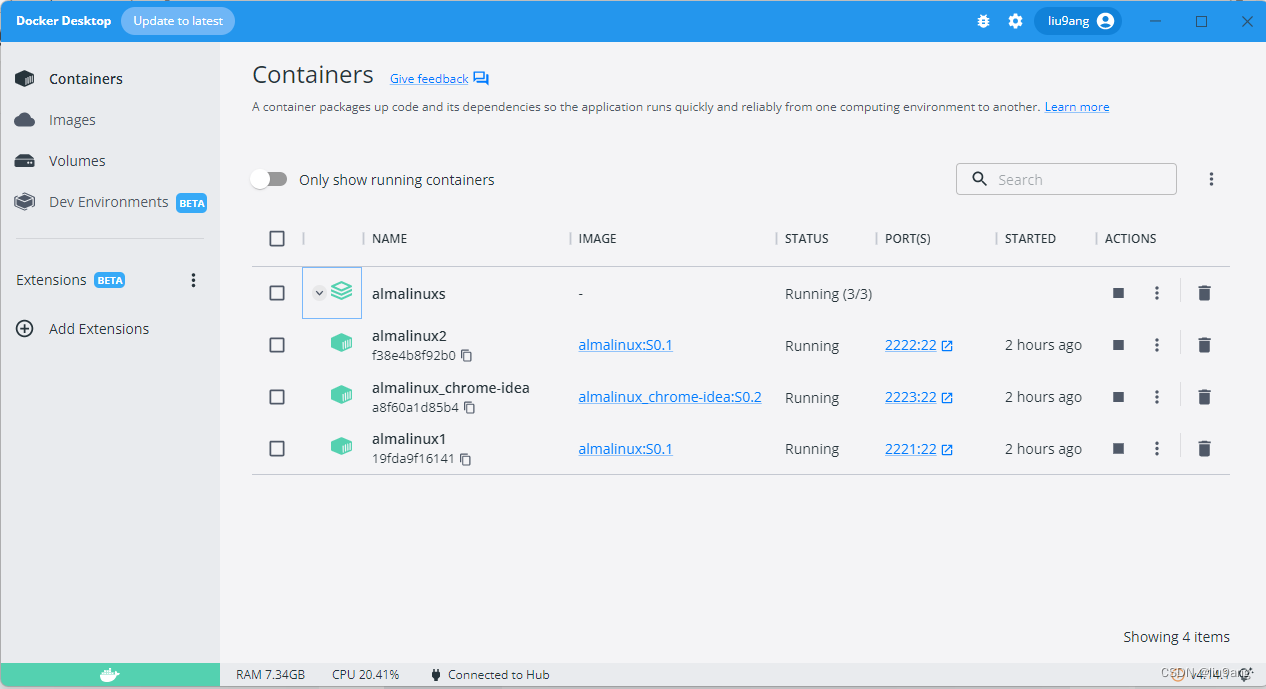1266x689 pixels.
Task: Click the Connected to Hub status
Action: (489, 675)
